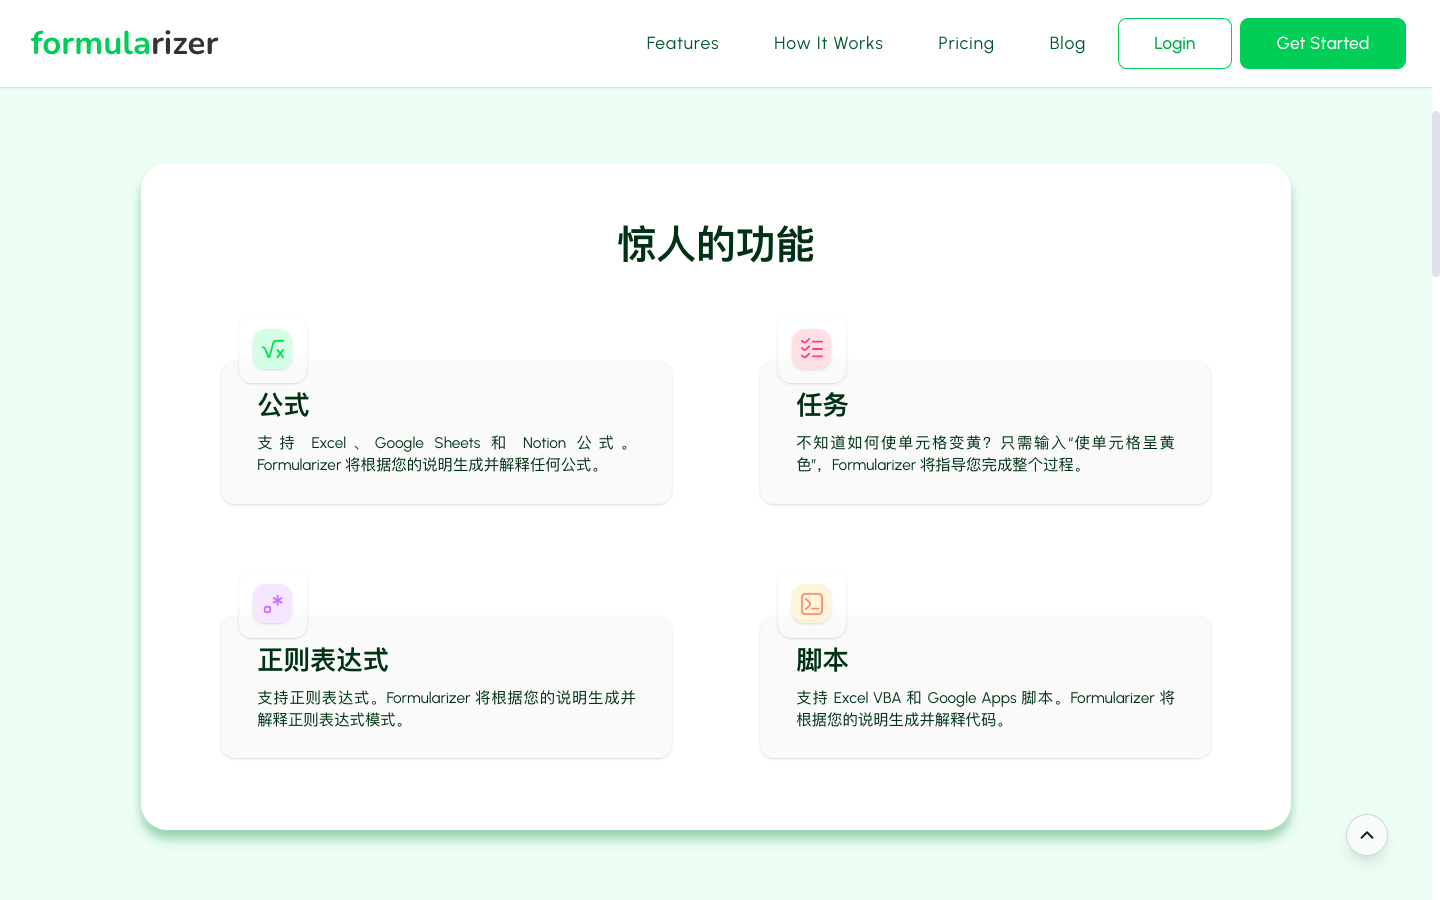This screenshot has height=900, width=1440.
Task: Click the Formularizer text in 公式 description
Action: click(299, 465)
